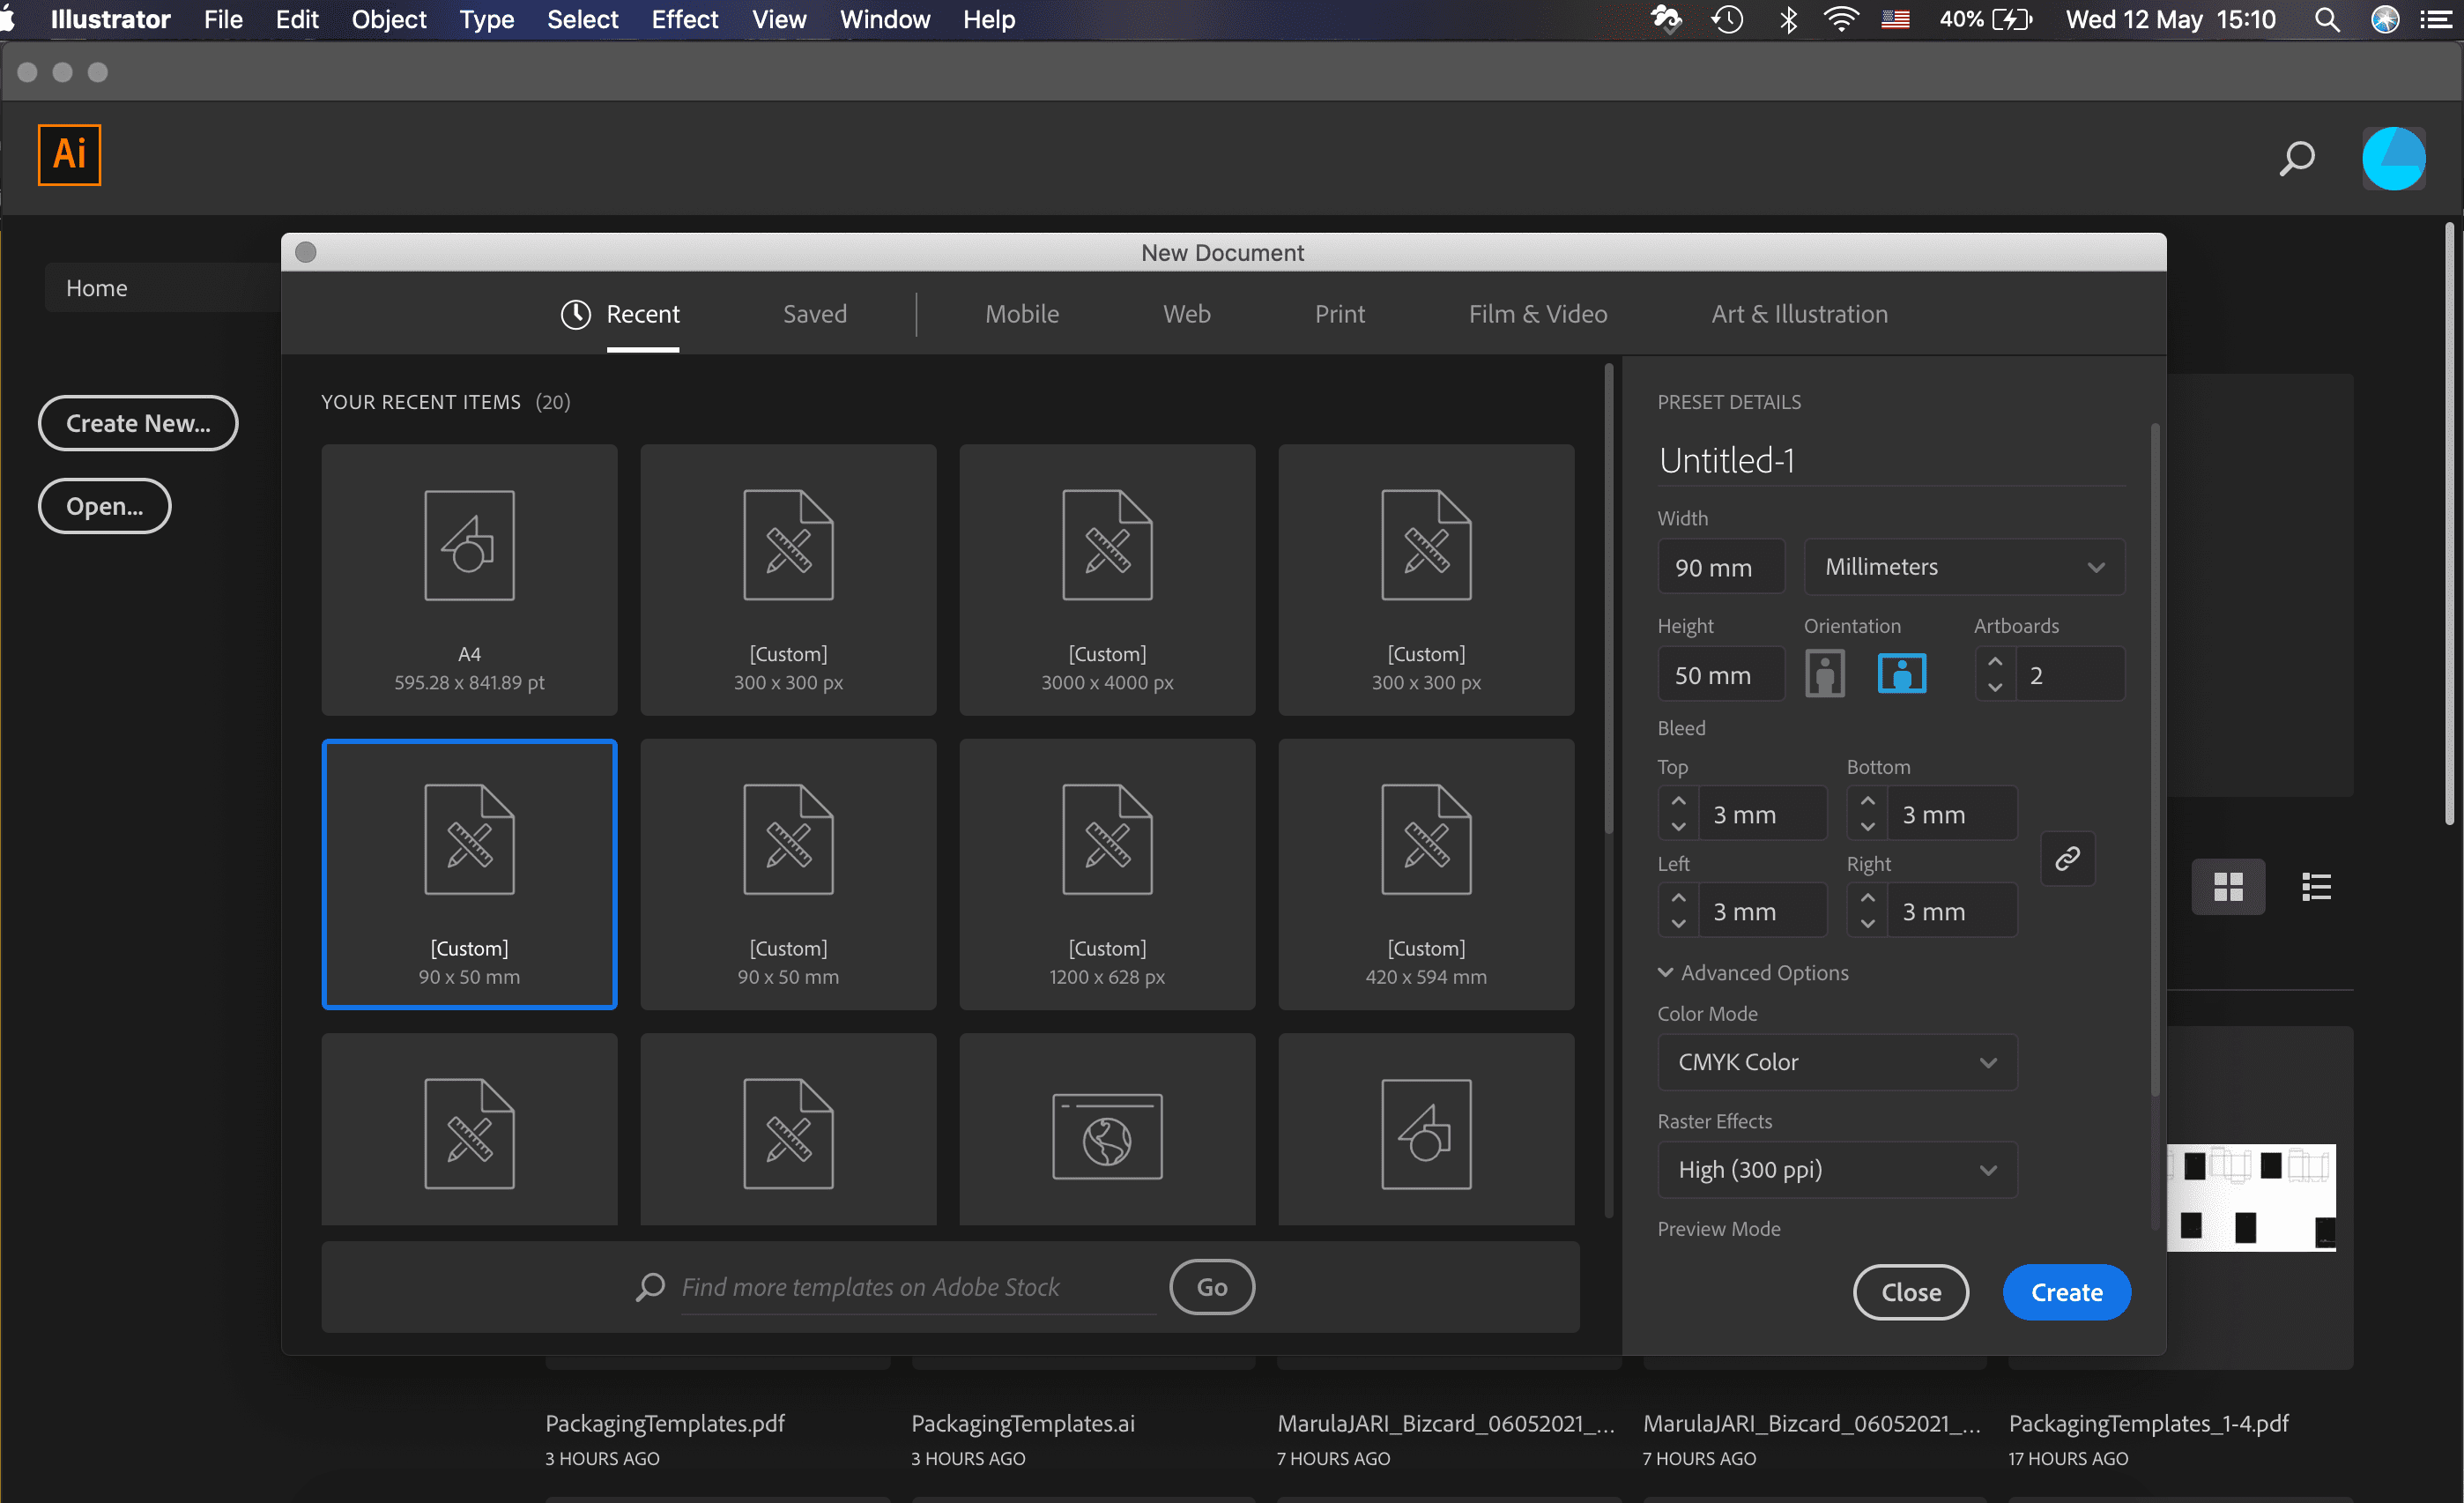Open the blue user profile avatar

(x=2393, y=158)
